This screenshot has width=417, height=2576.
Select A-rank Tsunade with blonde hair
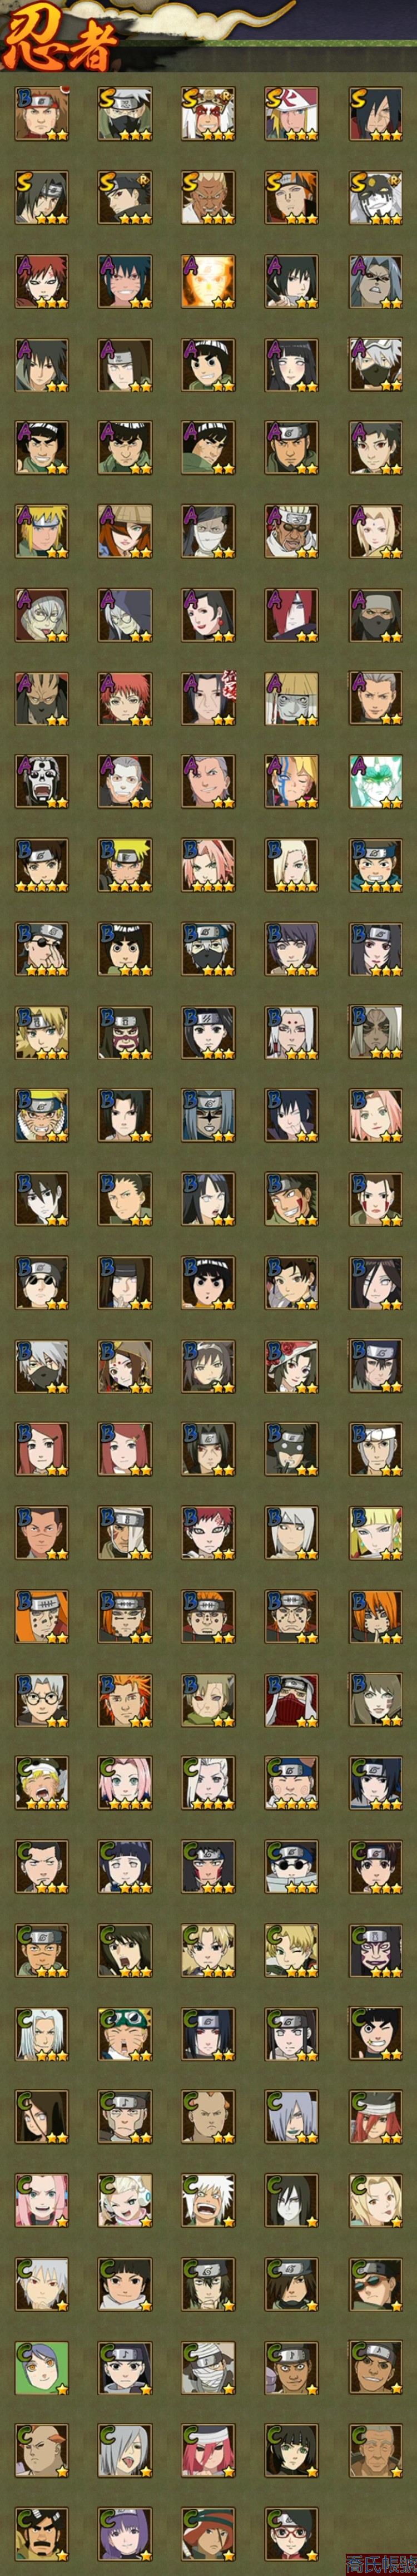click(375, 531)
